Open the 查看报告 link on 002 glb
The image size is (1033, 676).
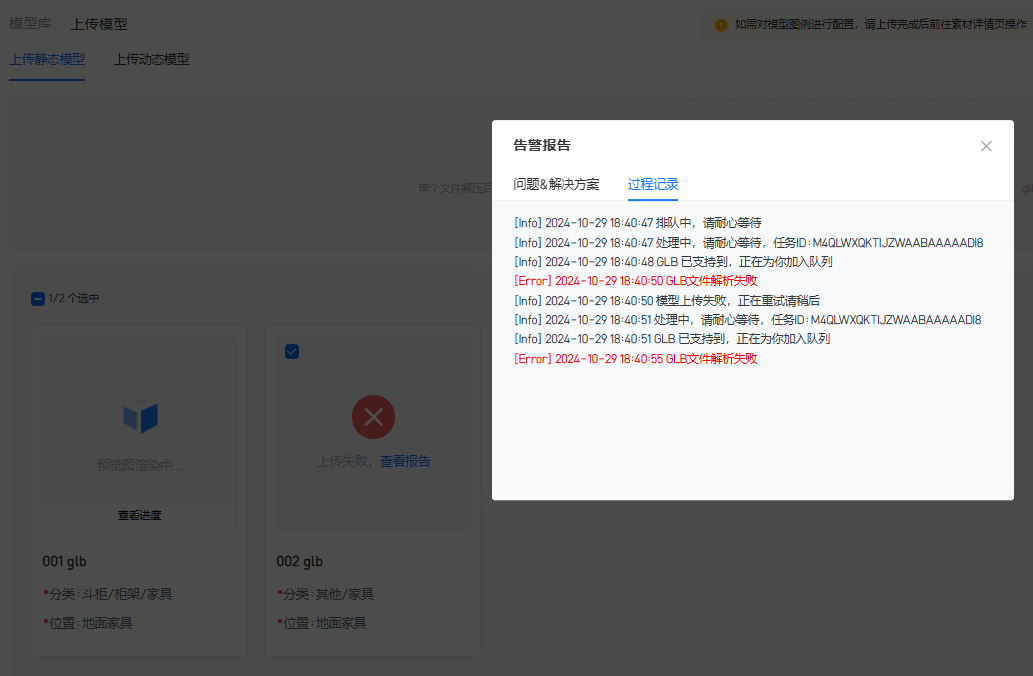point(405,461)
